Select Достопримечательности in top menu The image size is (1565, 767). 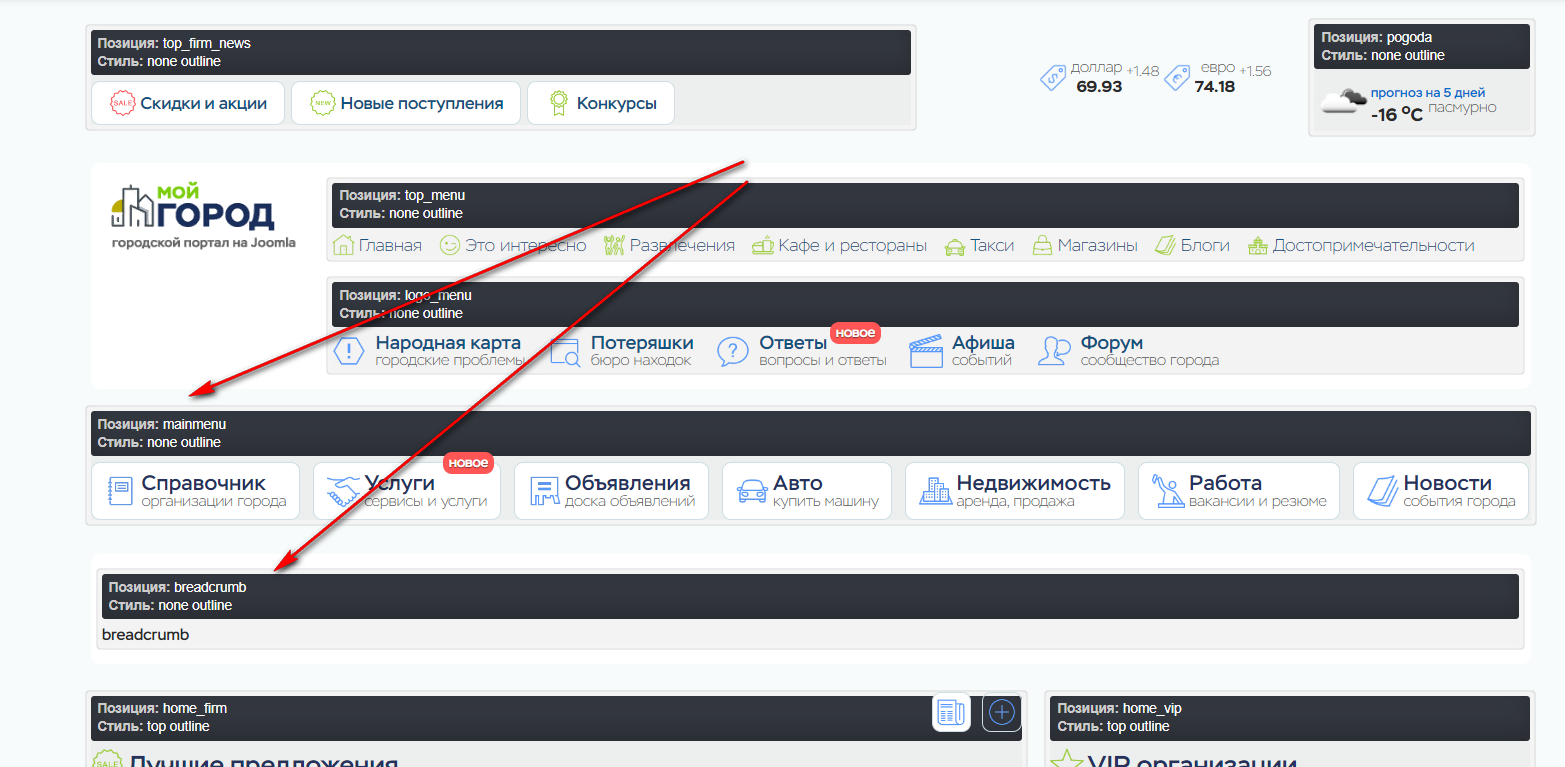(x=1360, y=246)
